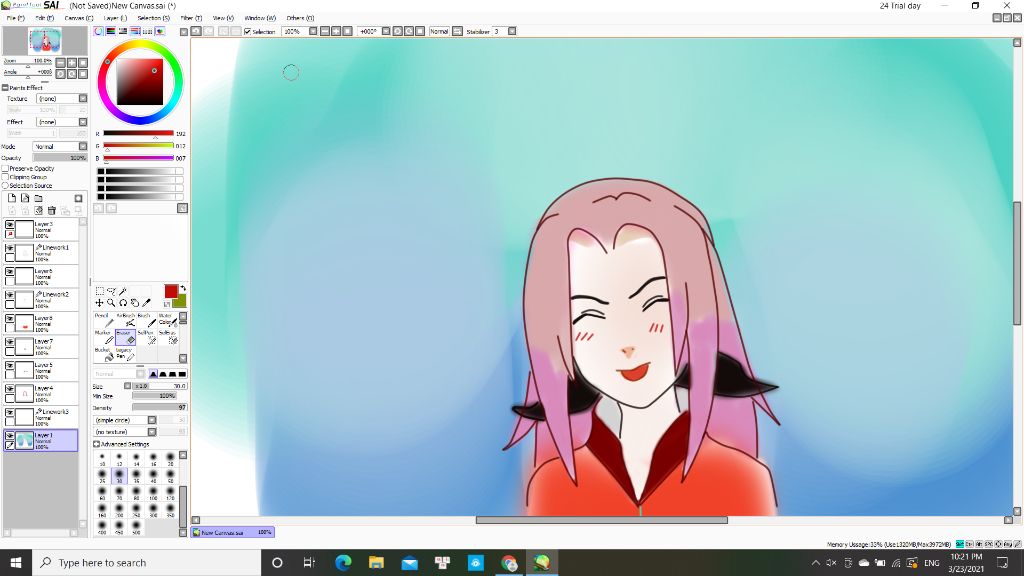1024x576 pixels.
Task: Open the simple circle brush shape dropdown
Action: click(152, 420)
